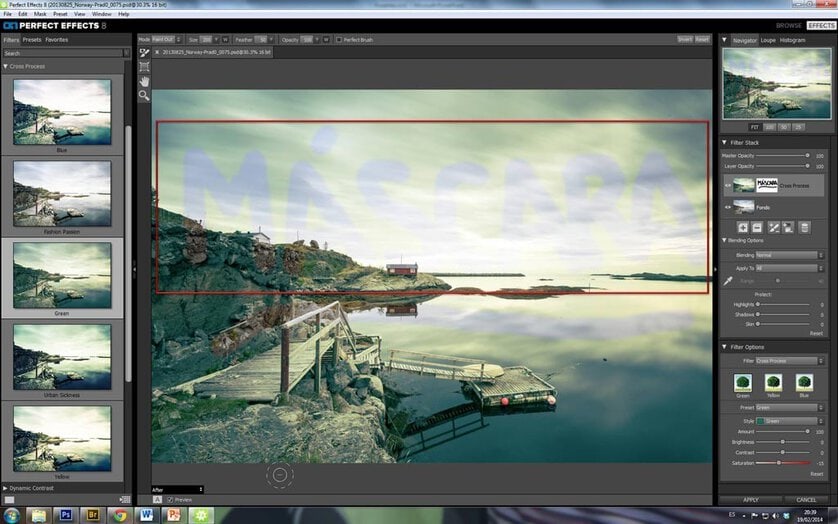838x524 pixels.
Task: Select the Masking Brush tool
Action: [144, 53]
